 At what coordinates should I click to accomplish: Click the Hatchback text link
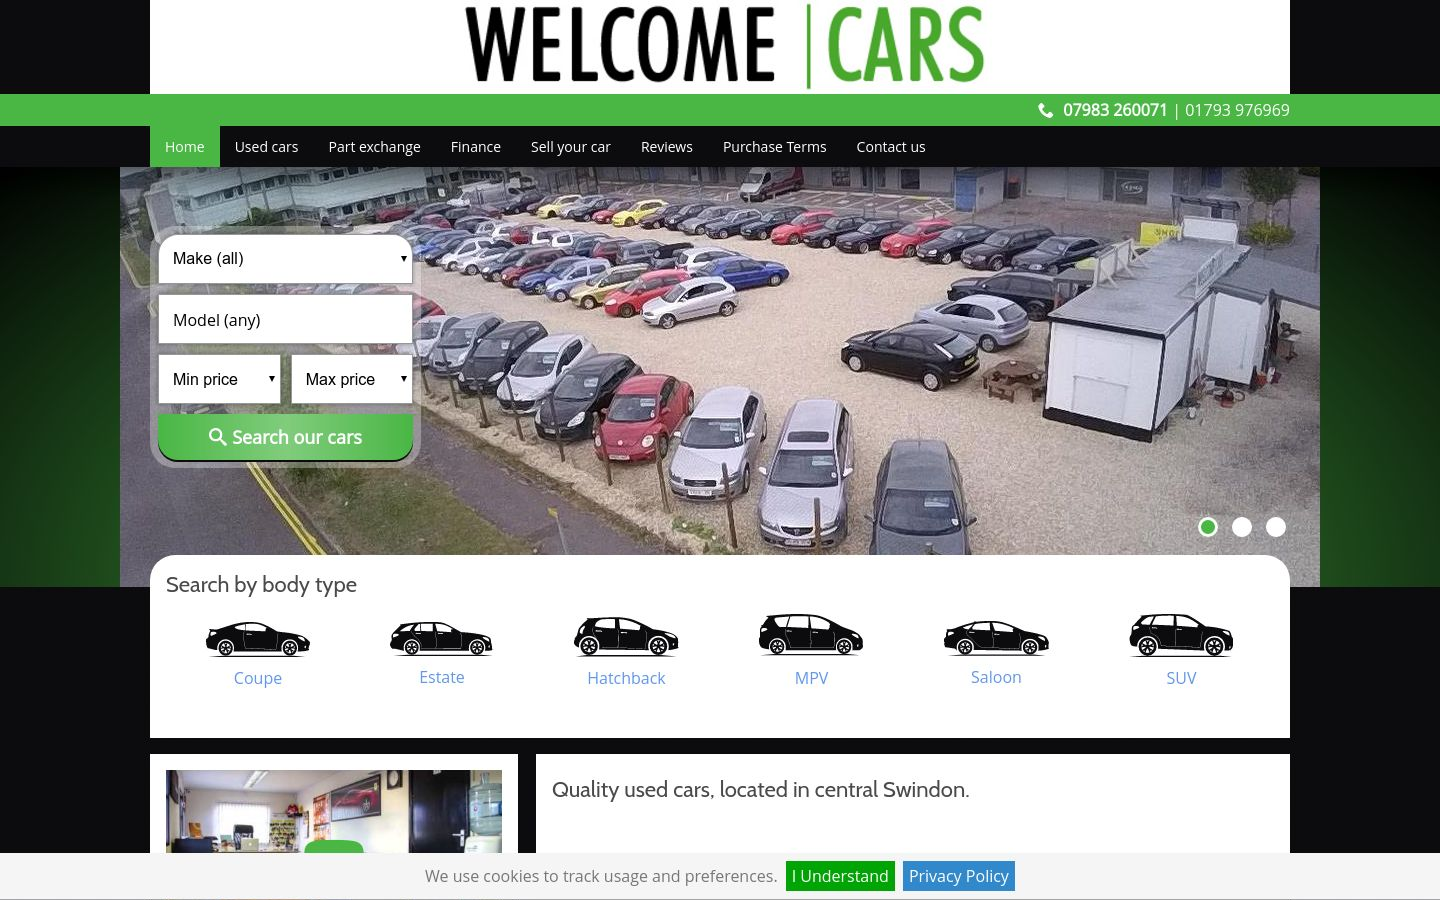pos(626,678)
